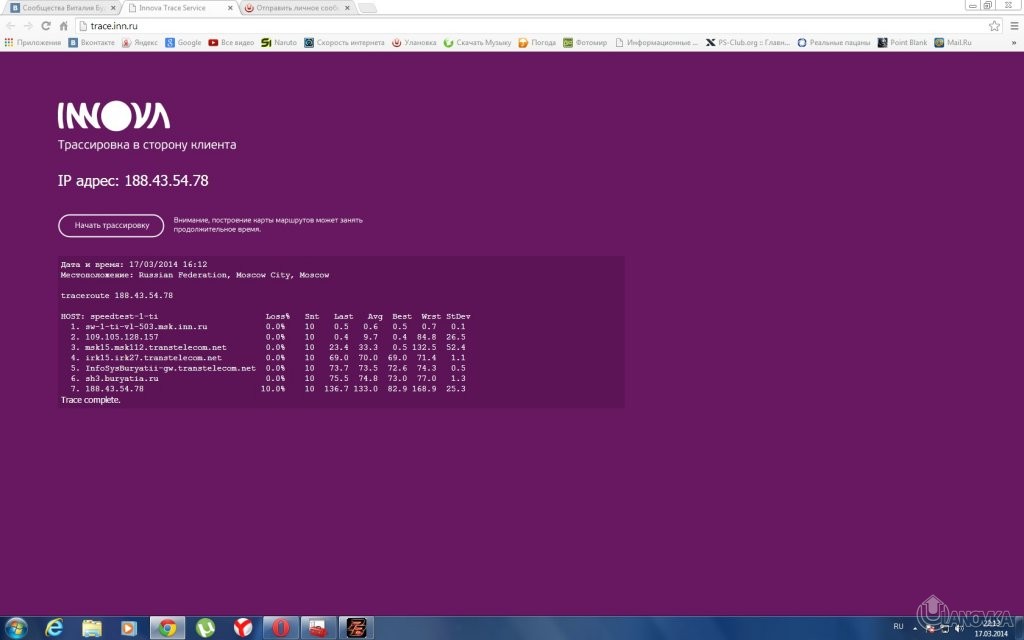
Task: Open the Яндекс bookmark
Action: (x=139, y=42)
